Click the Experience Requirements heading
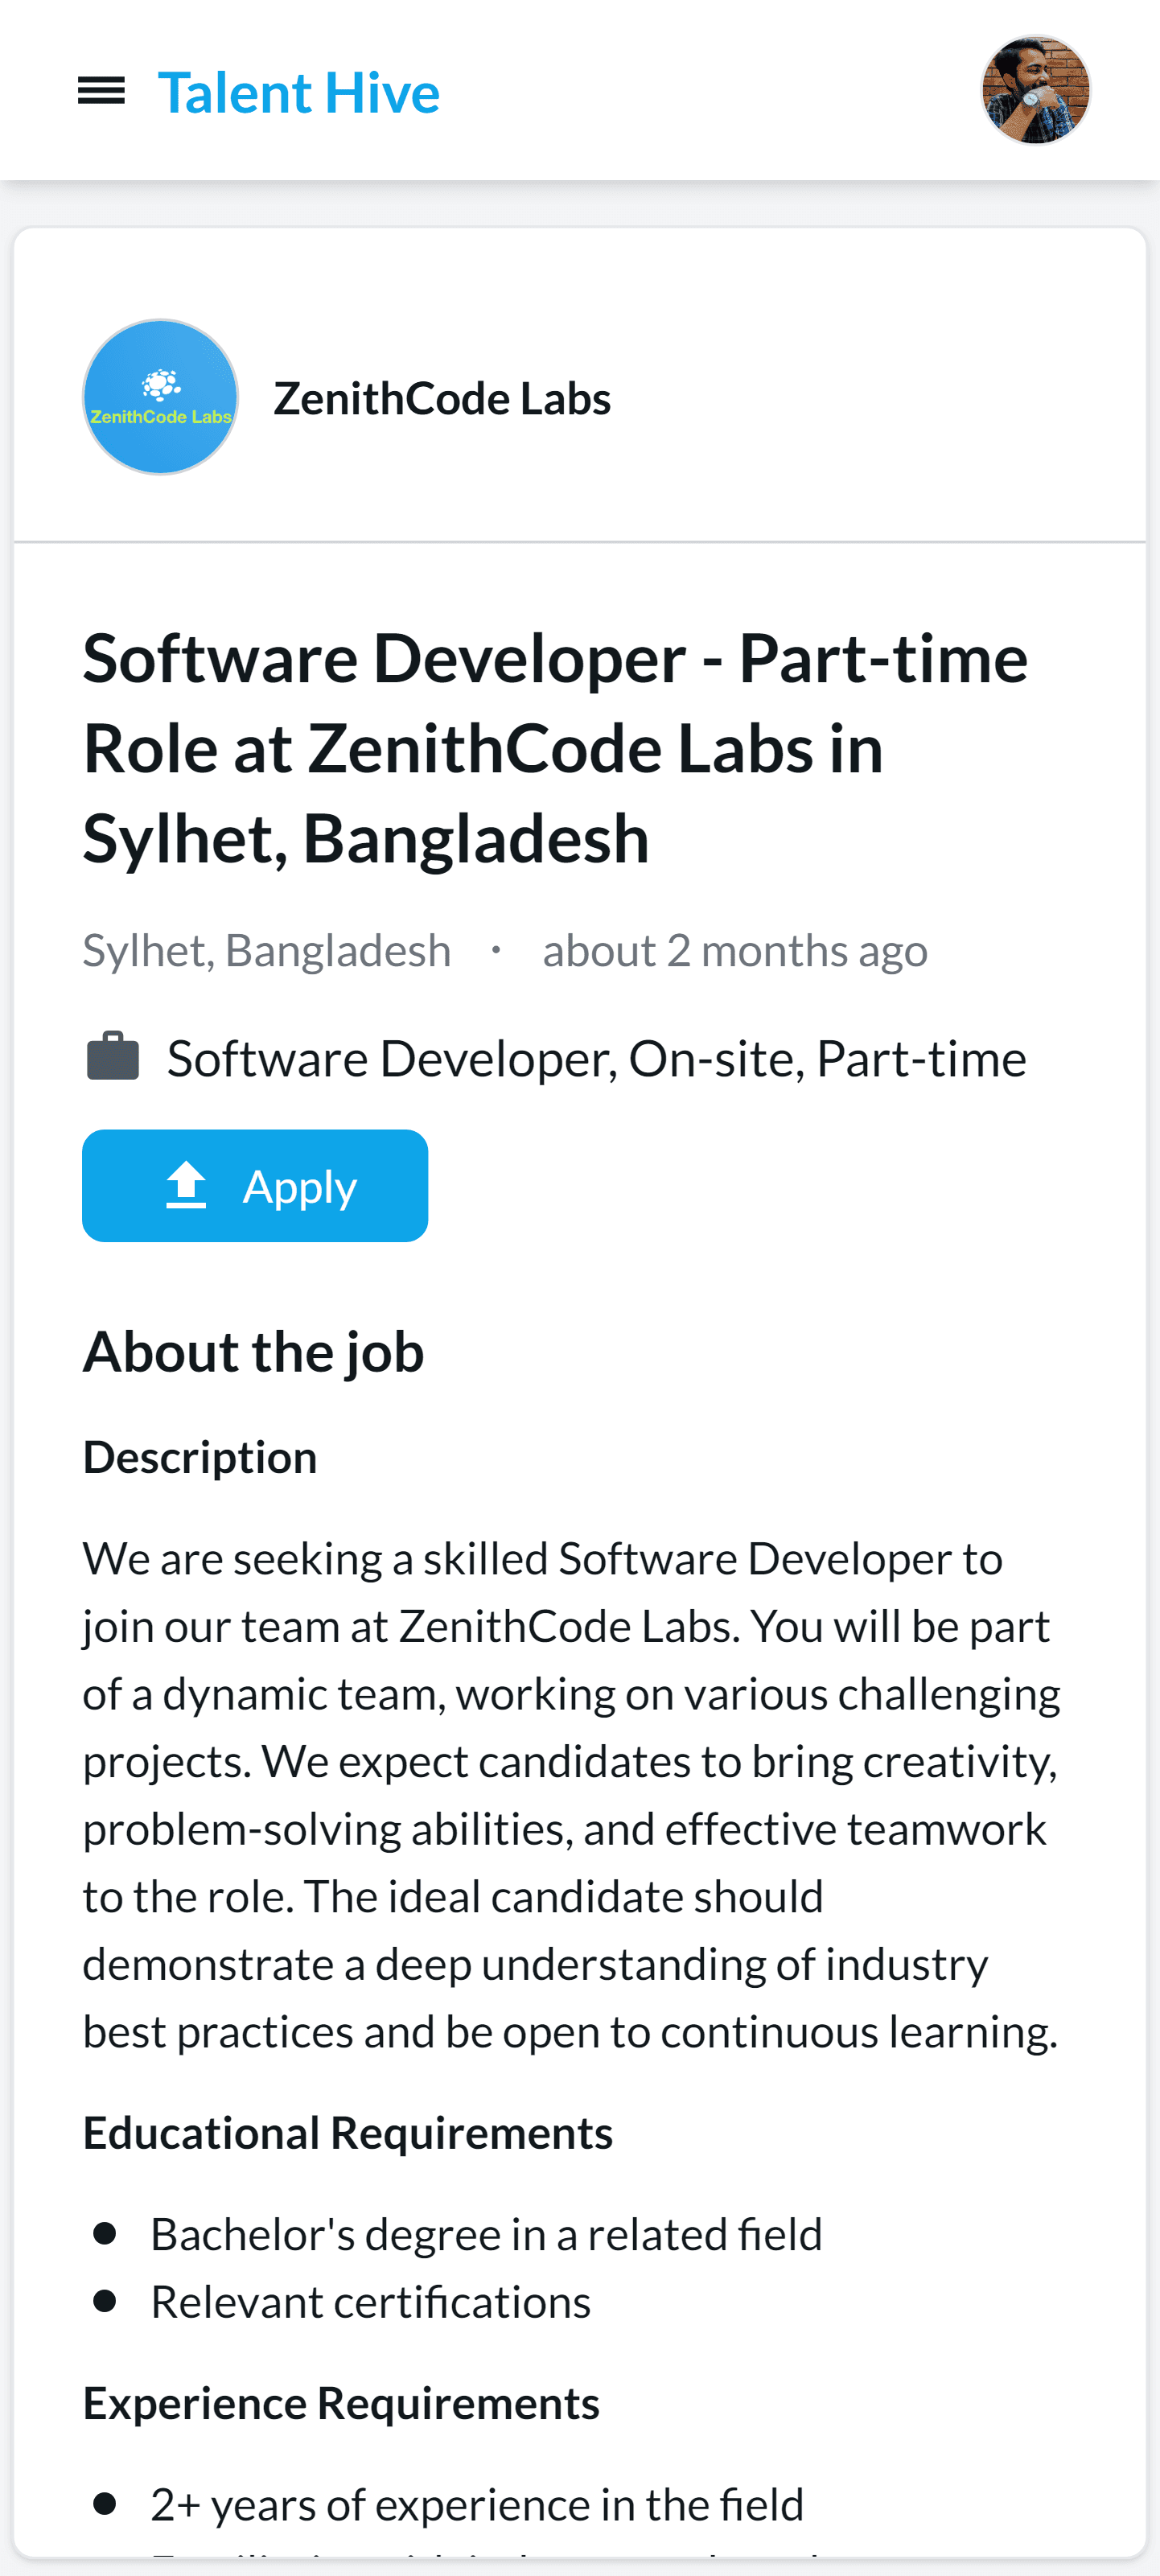 (x=341, y=2402)
